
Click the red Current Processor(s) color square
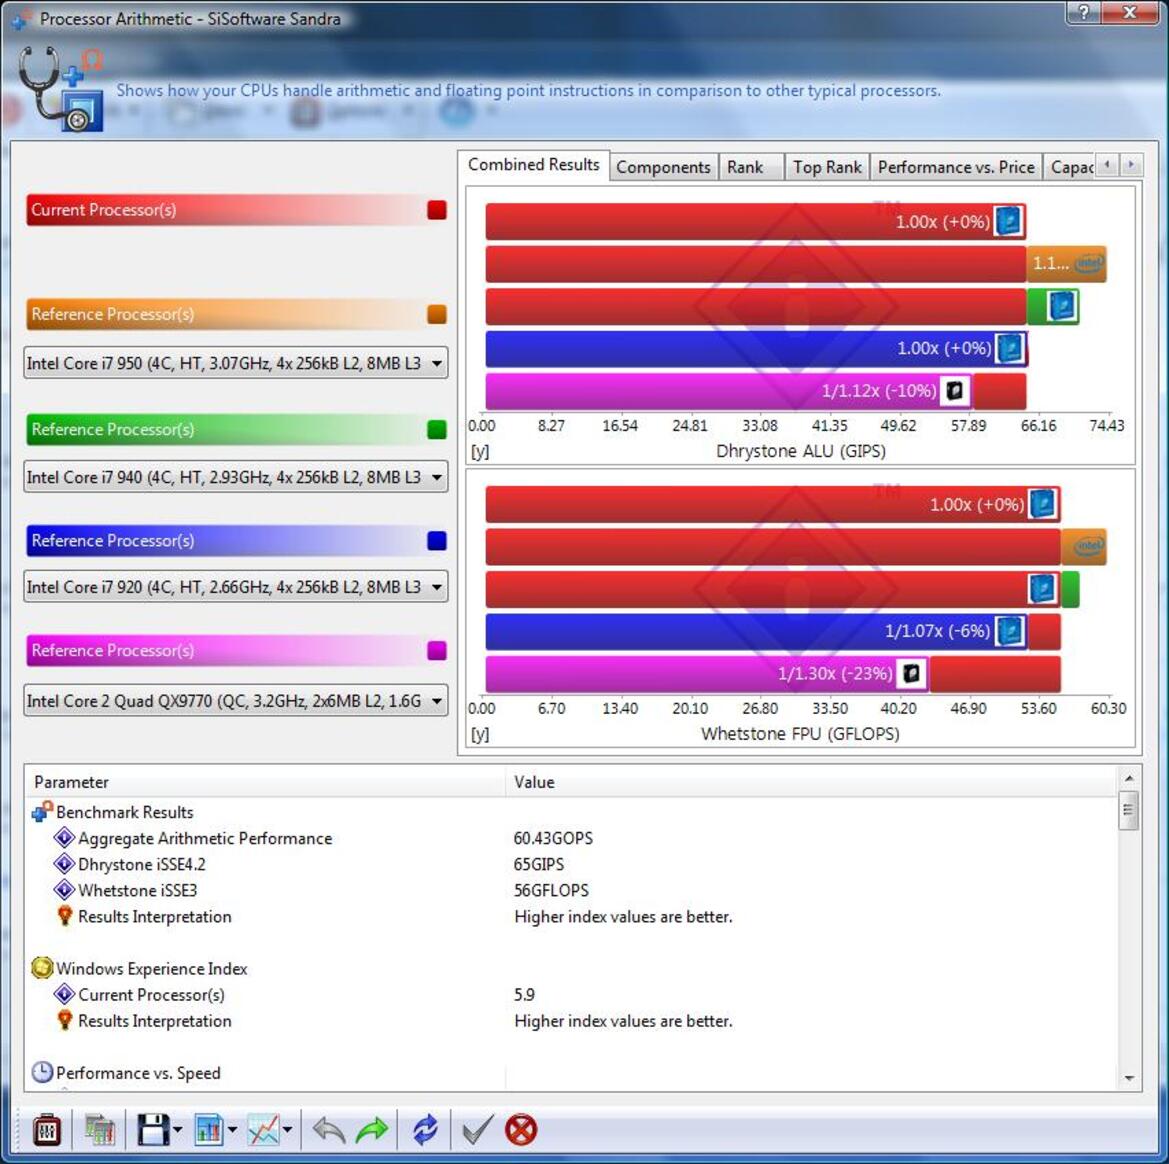pos(437,210)
